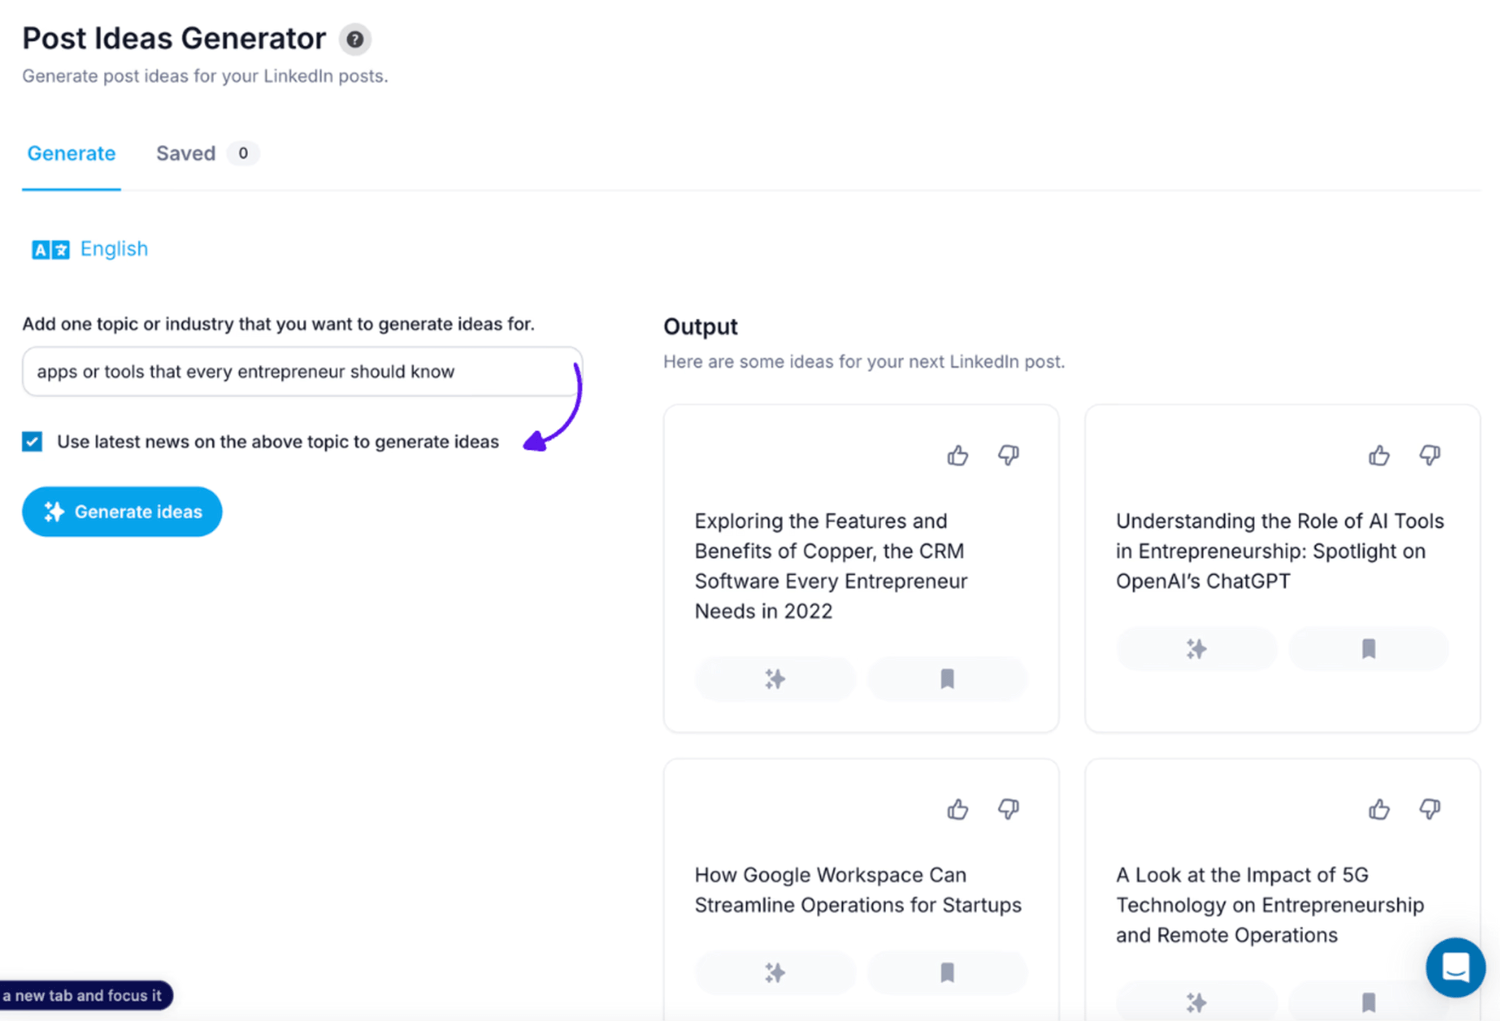Bookmark the Copper CRM post idea

pyautogui.click(x=947, y=679)
